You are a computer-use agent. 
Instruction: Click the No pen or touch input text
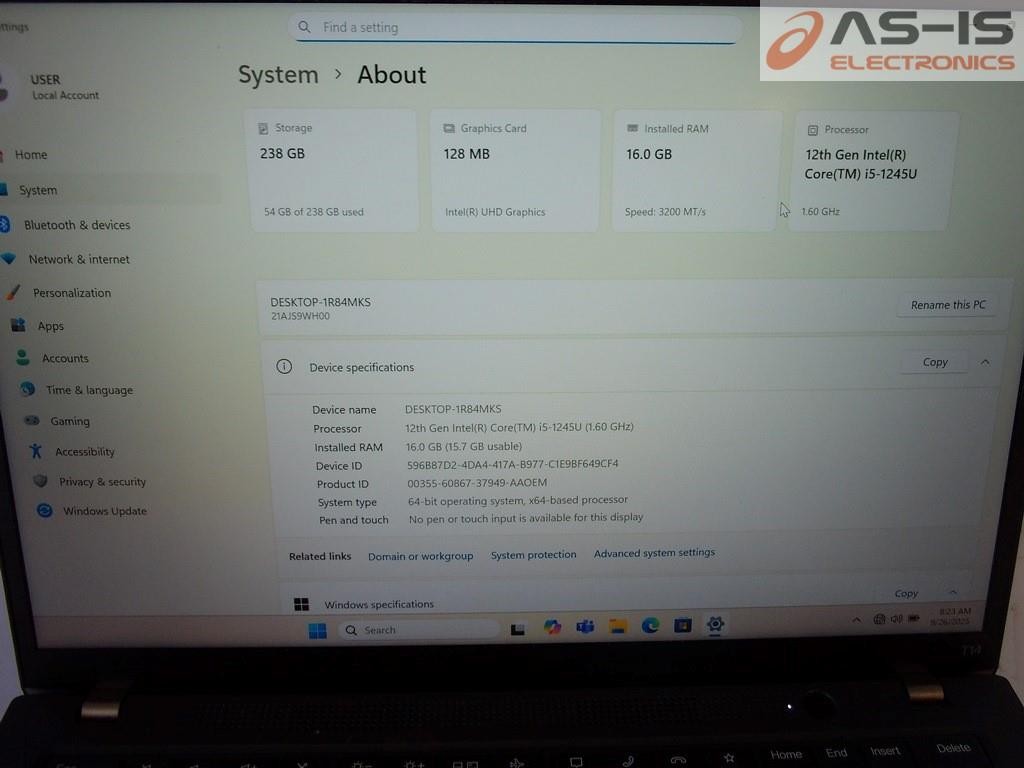click(x=526, y=518)
